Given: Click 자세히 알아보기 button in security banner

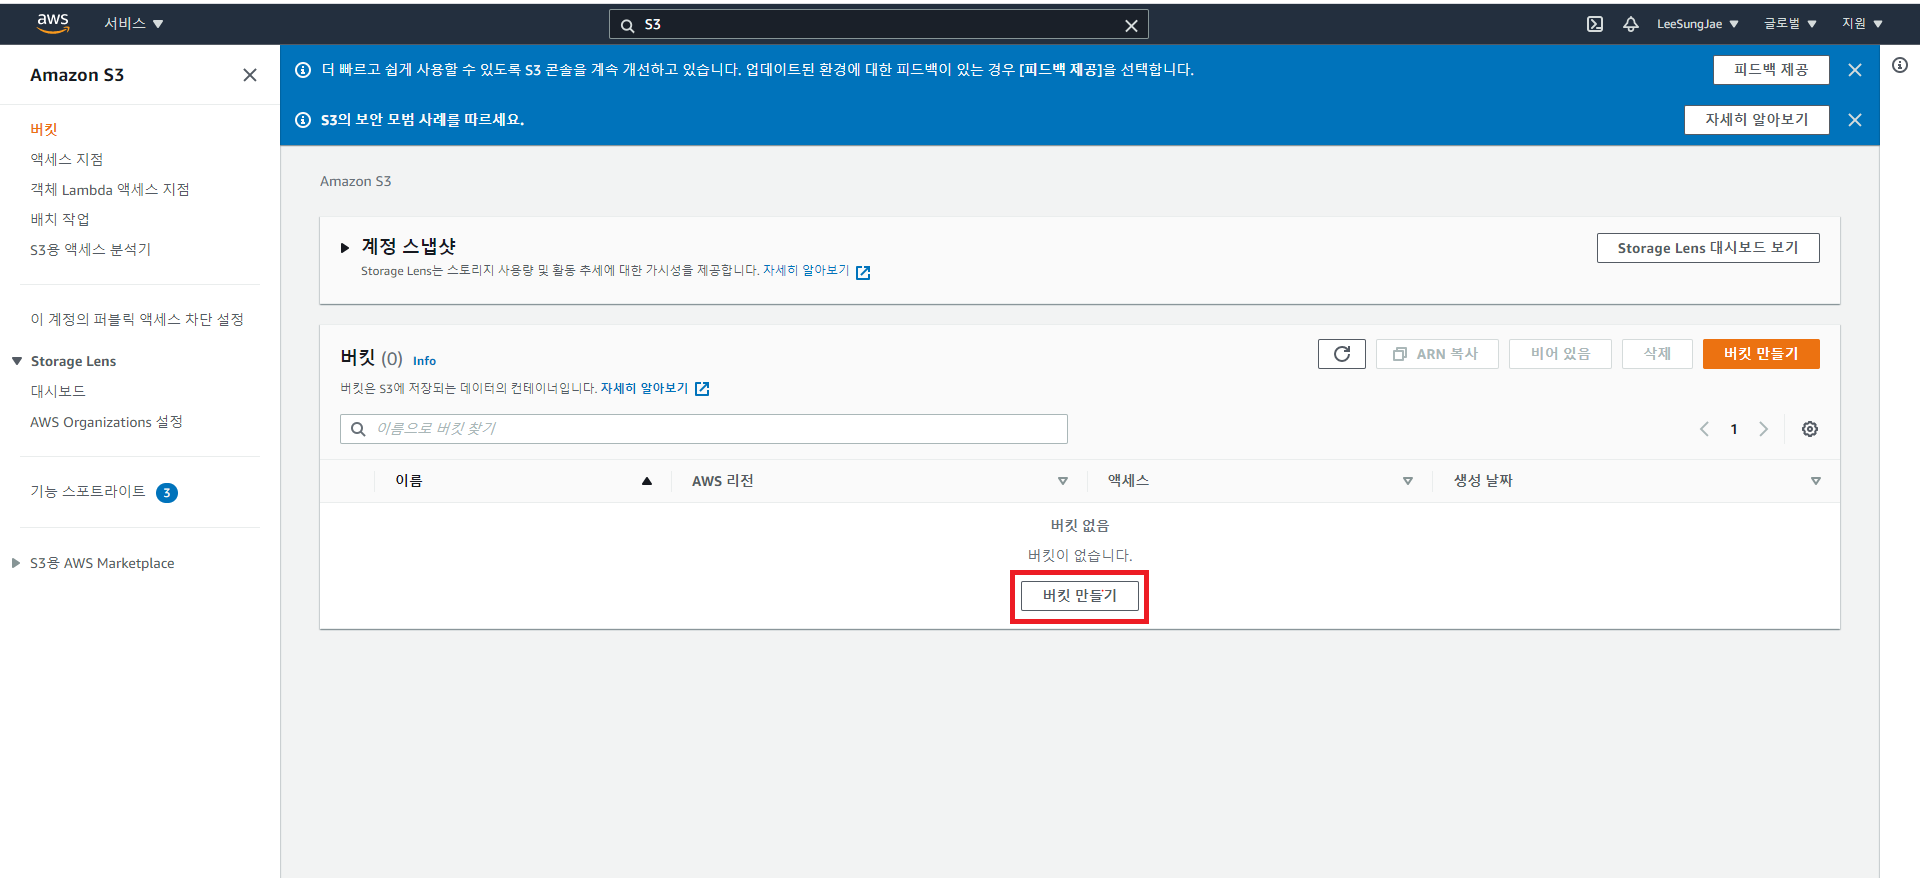Looking at the screenshot, I should point(1757,120).
